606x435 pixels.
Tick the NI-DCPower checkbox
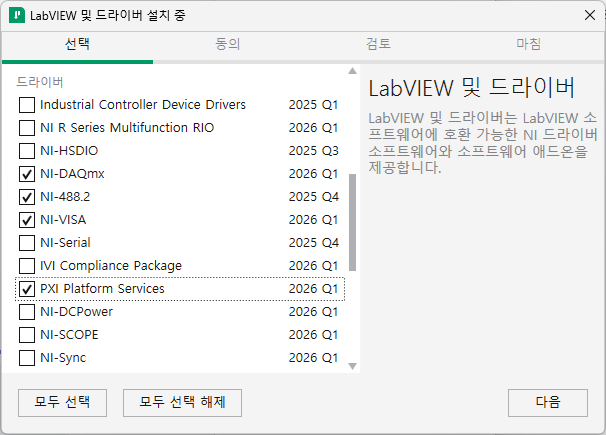(x=27, y=312)
